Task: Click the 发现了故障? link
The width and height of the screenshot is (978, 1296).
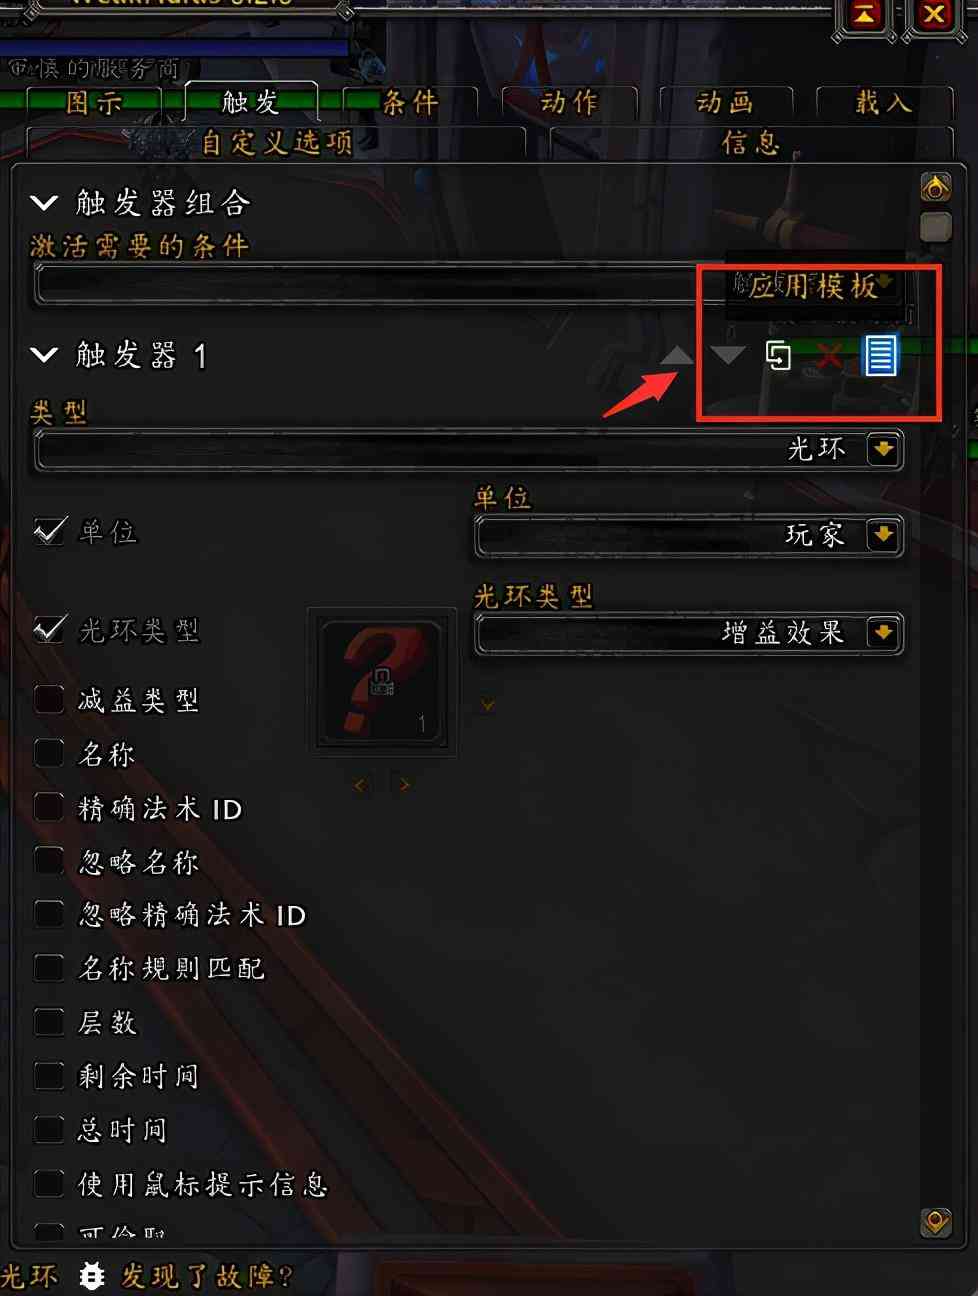Action: tap(207, 1276)
